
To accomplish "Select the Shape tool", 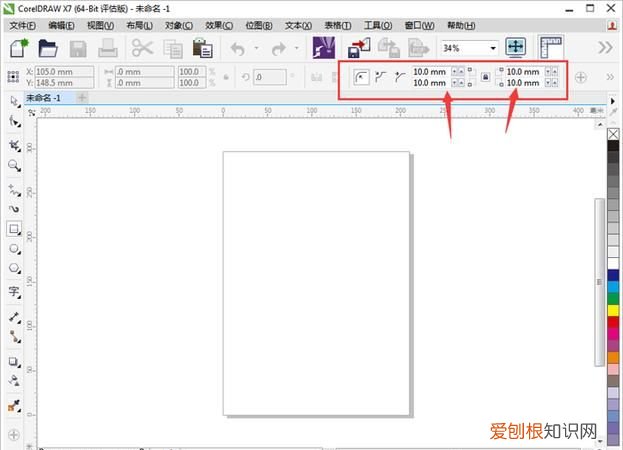I will tap(15, 121).
